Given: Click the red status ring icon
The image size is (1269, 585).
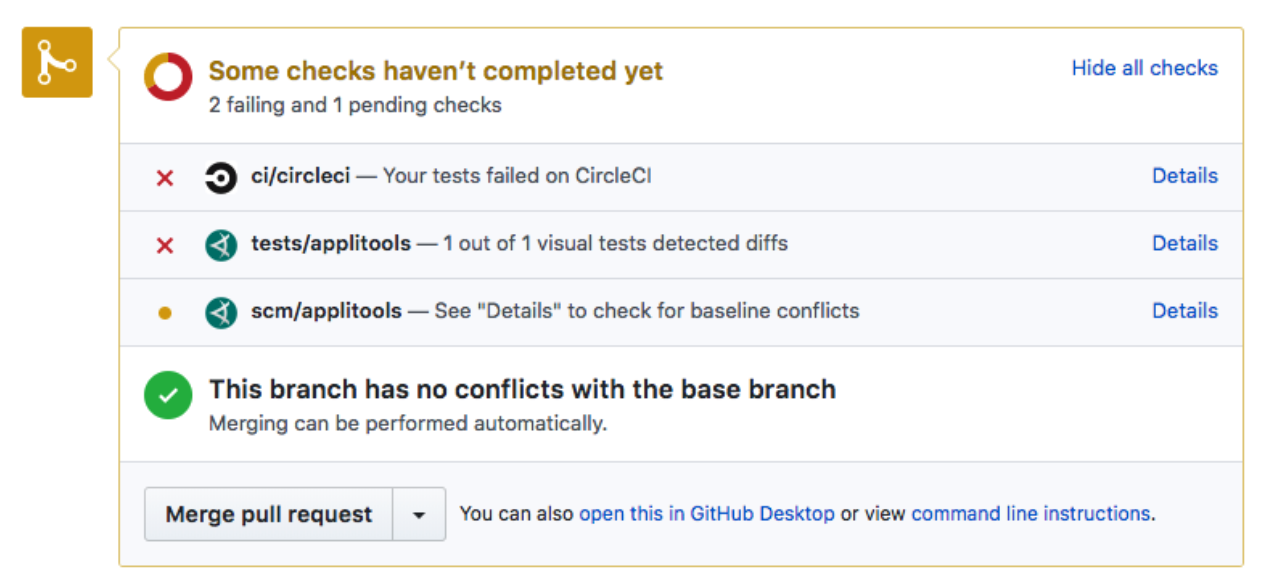Looking at the screenshot, I should coord(167,72).
